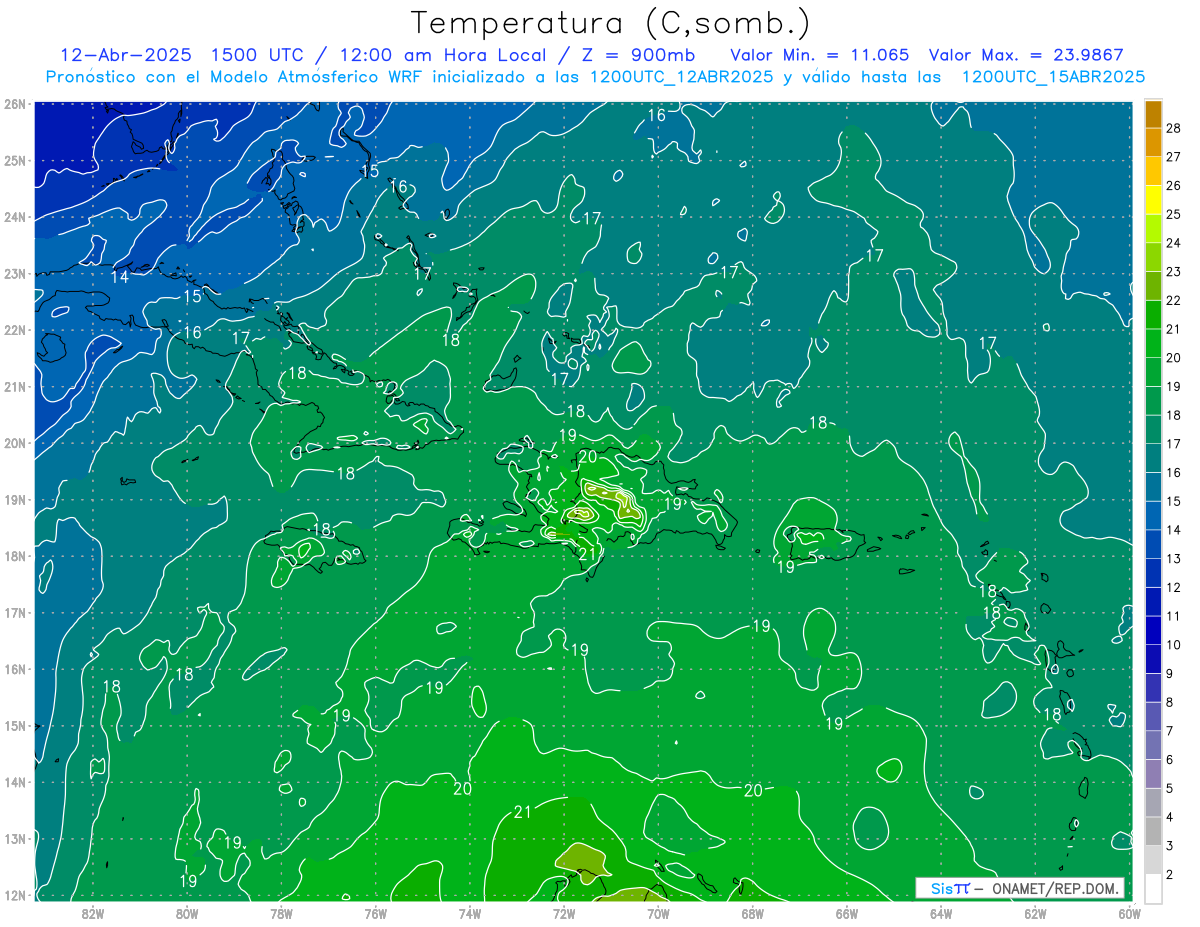This screenshot has width=1200, height=927.
Task: Pick the brown swatch above legend value 28
Action: (x=1153, y=114)
